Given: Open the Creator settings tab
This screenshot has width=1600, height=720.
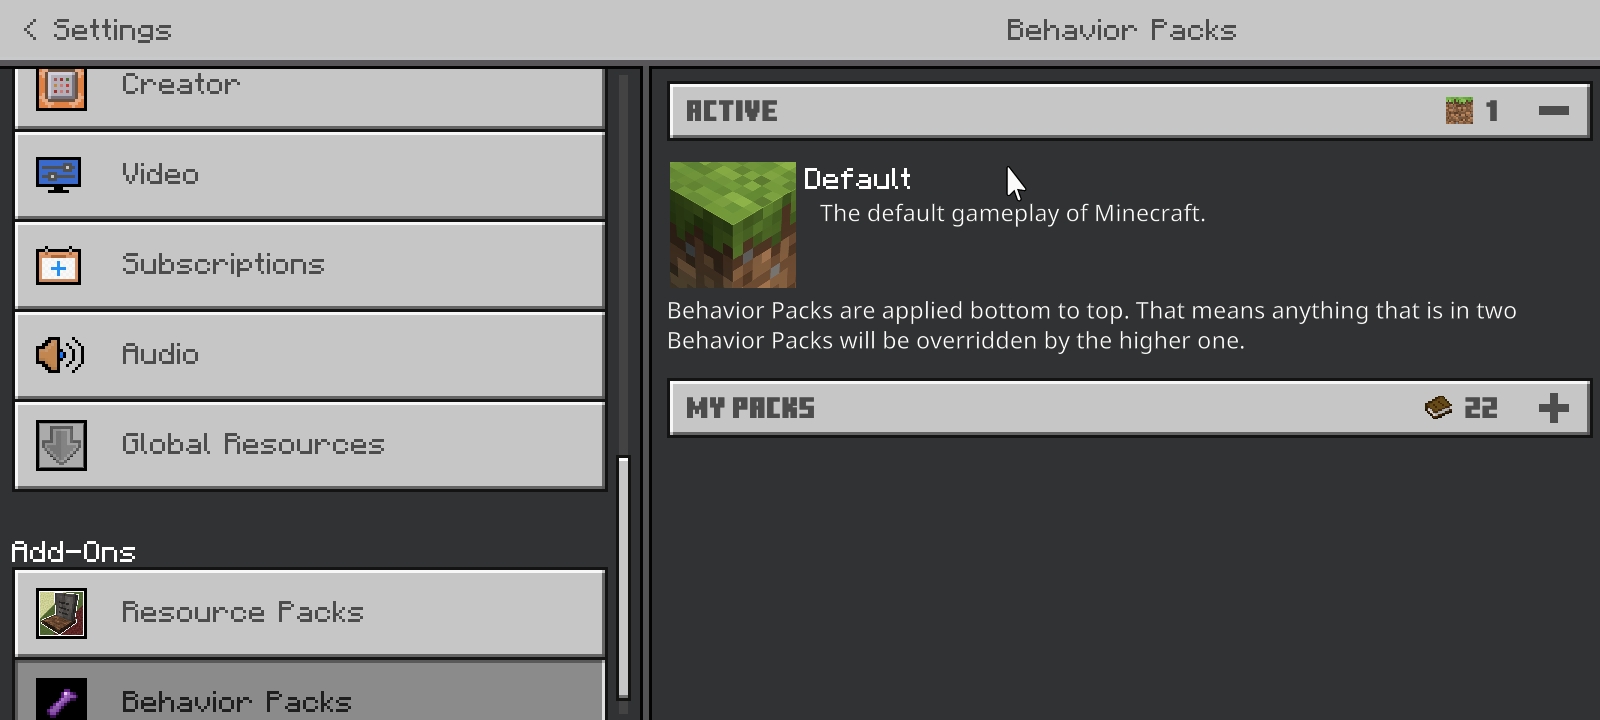Looking at the screenshot, I should 309,97.
